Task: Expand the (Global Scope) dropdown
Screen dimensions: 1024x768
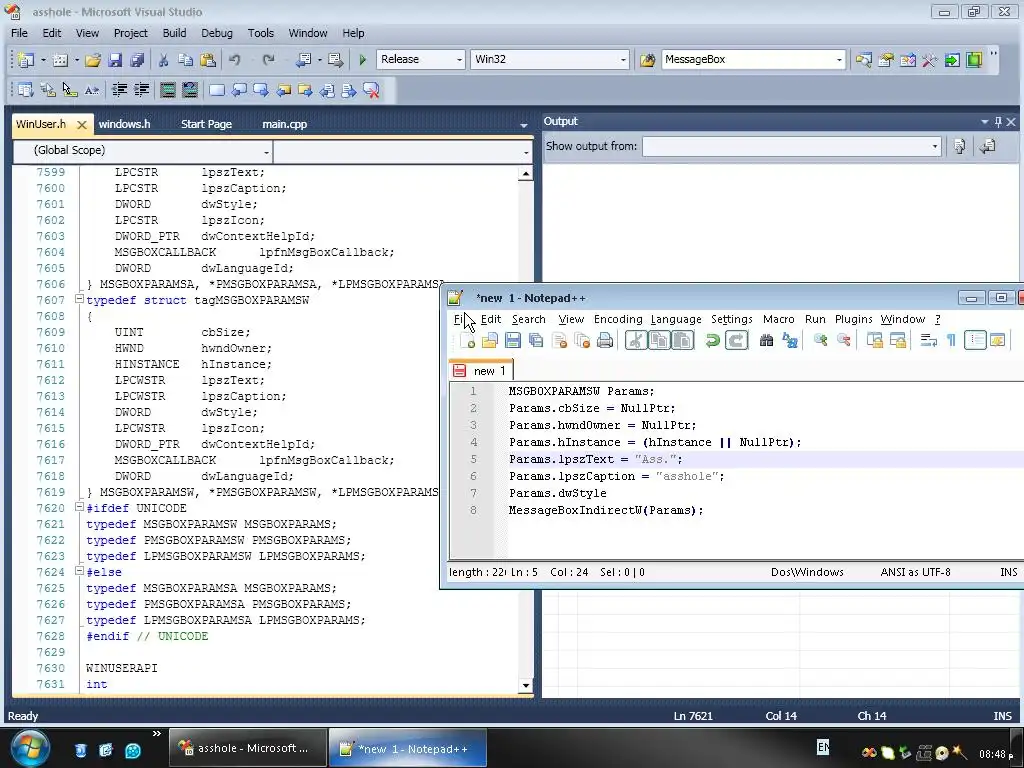Action: click(x=266, y=152)
